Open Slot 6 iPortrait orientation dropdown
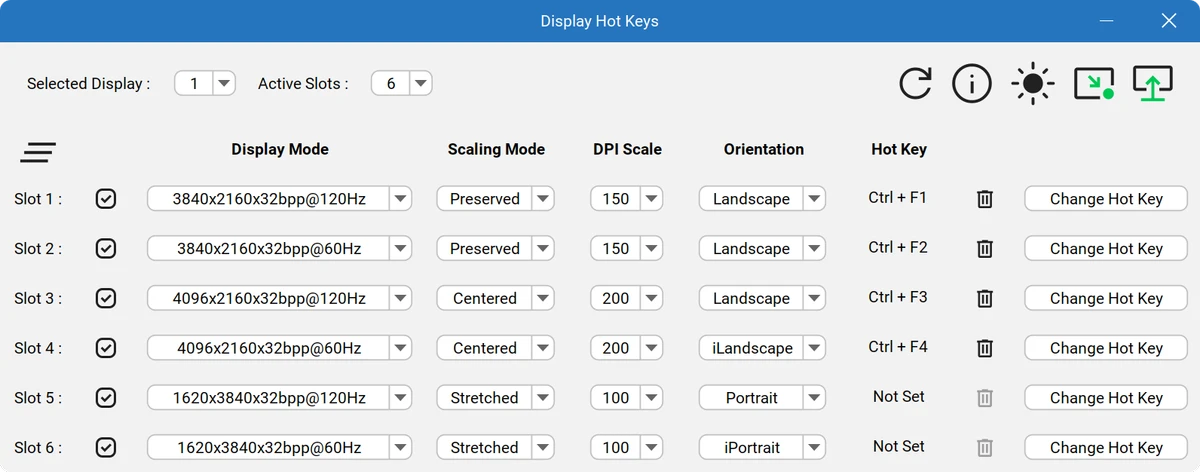 pyautogui.click(x=762, y=448)
